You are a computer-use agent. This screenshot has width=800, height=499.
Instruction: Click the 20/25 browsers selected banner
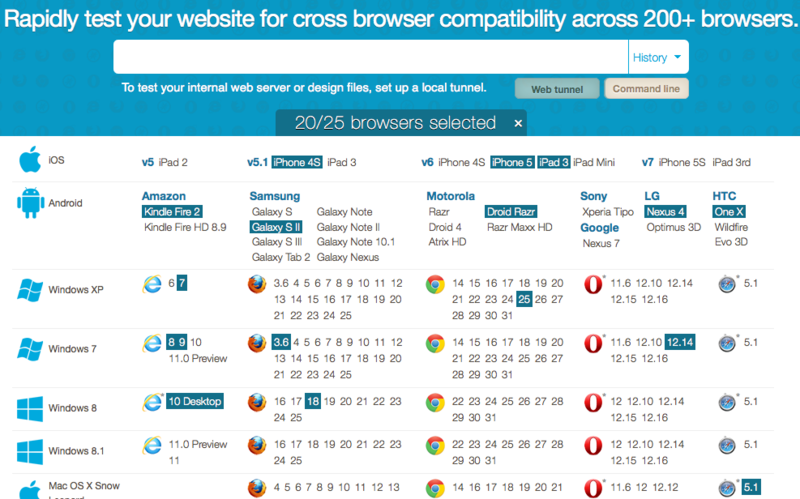[401, 122]
